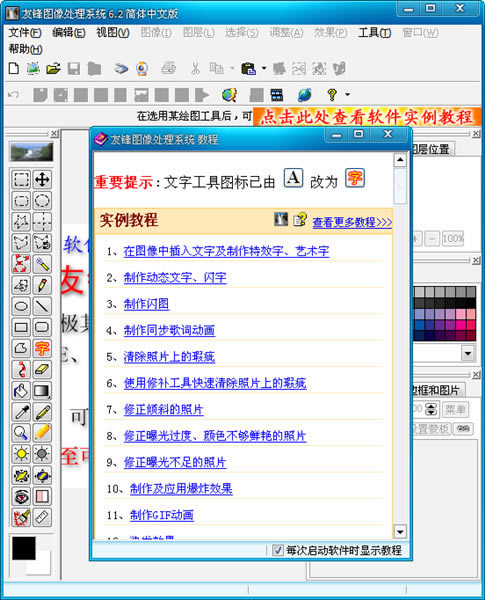The height and width of the screenshot is (600, 485).
Task: Select the eraser tool
Action: pyautogui.click(x=42, y=369)
